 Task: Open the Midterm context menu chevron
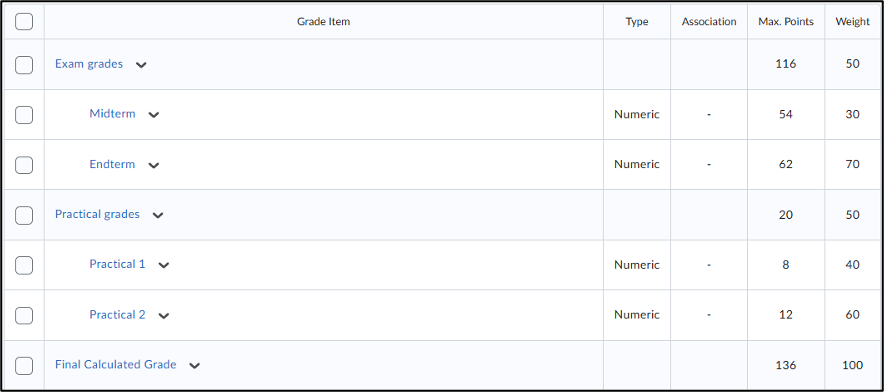point(153,115)
